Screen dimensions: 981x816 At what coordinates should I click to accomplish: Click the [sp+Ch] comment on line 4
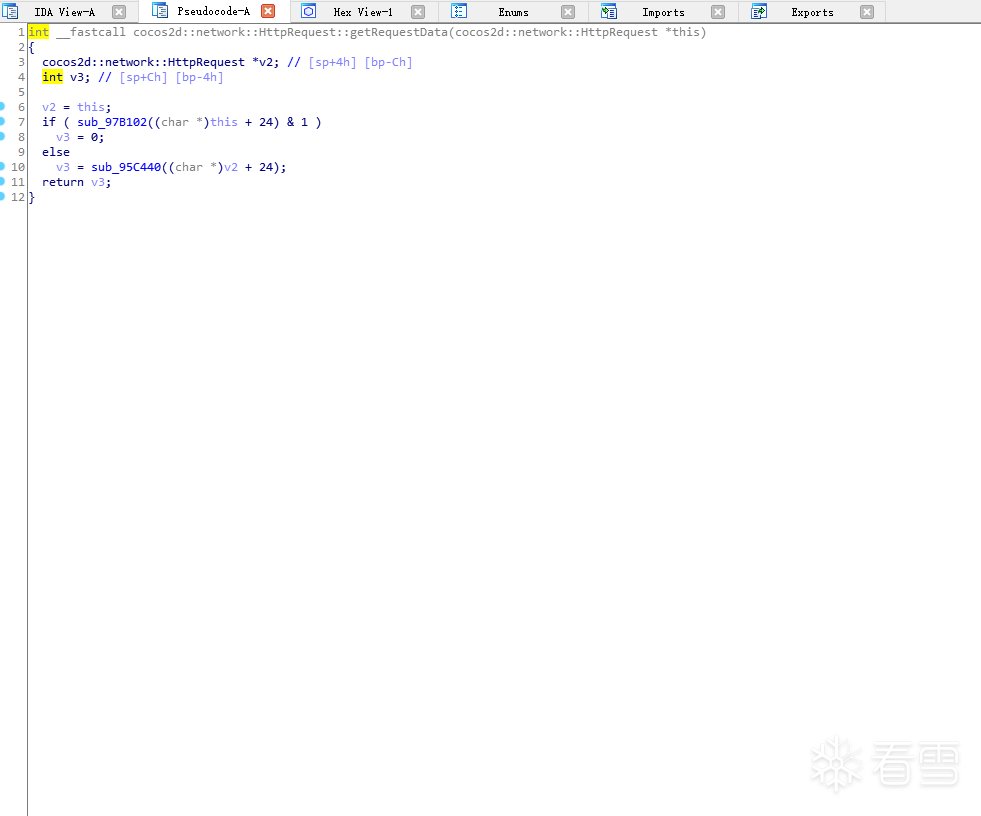(x=143, y=77)
